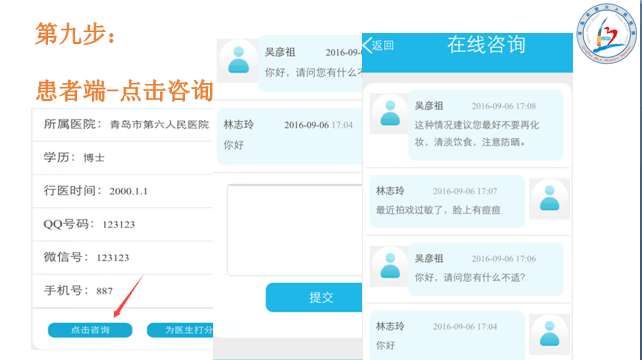Select timestamp 2016-09-06 17:06
Viewport: 642px width, 360px height.
point(504,259)
